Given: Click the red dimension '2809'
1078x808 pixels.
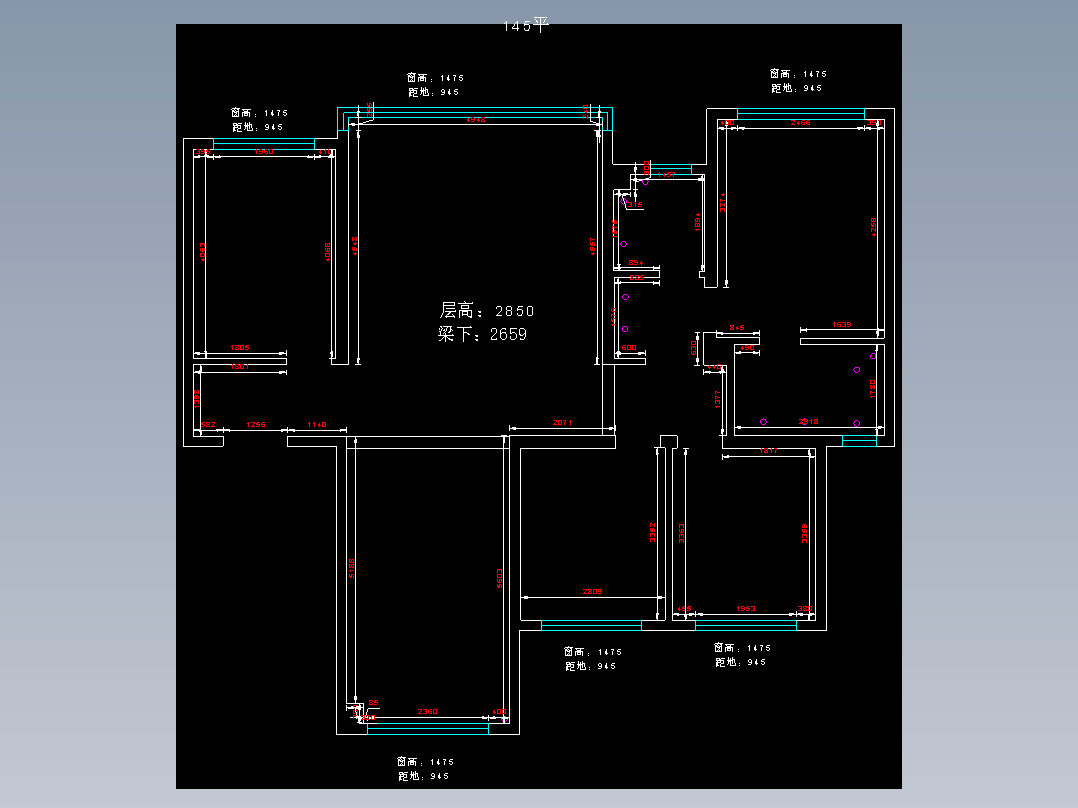Looking at the screenshot, I should [593, 591].
